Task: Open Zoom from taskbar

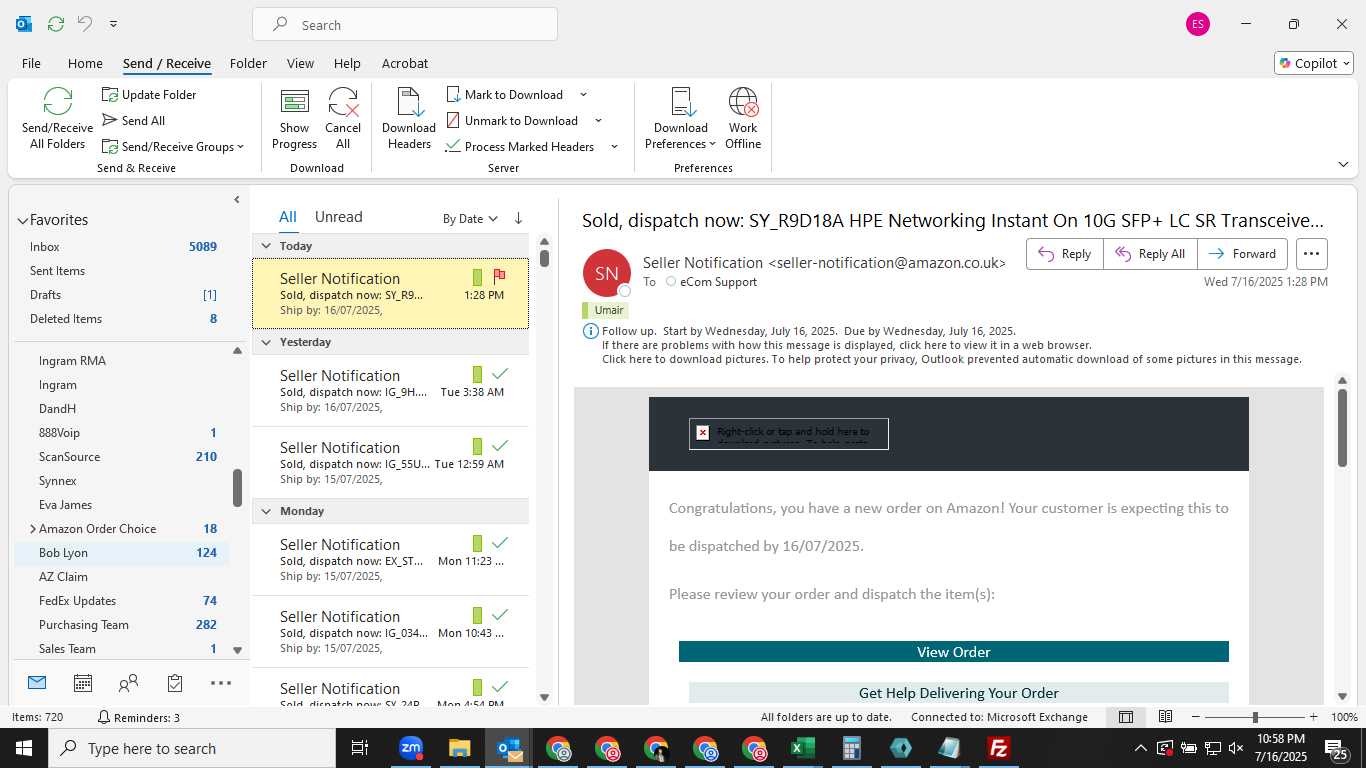Action: (411, 748)
